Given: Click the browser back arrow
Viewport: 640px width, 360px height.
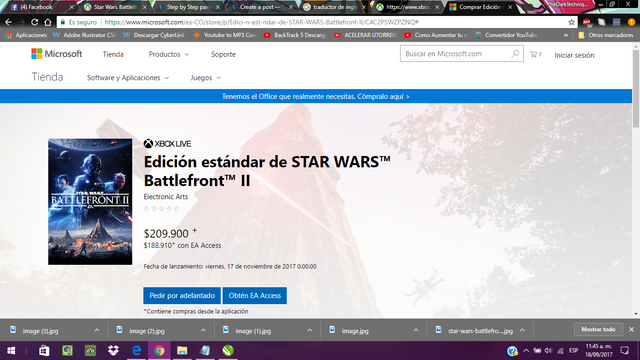Looking at the screenshot, I should point(8,22).
